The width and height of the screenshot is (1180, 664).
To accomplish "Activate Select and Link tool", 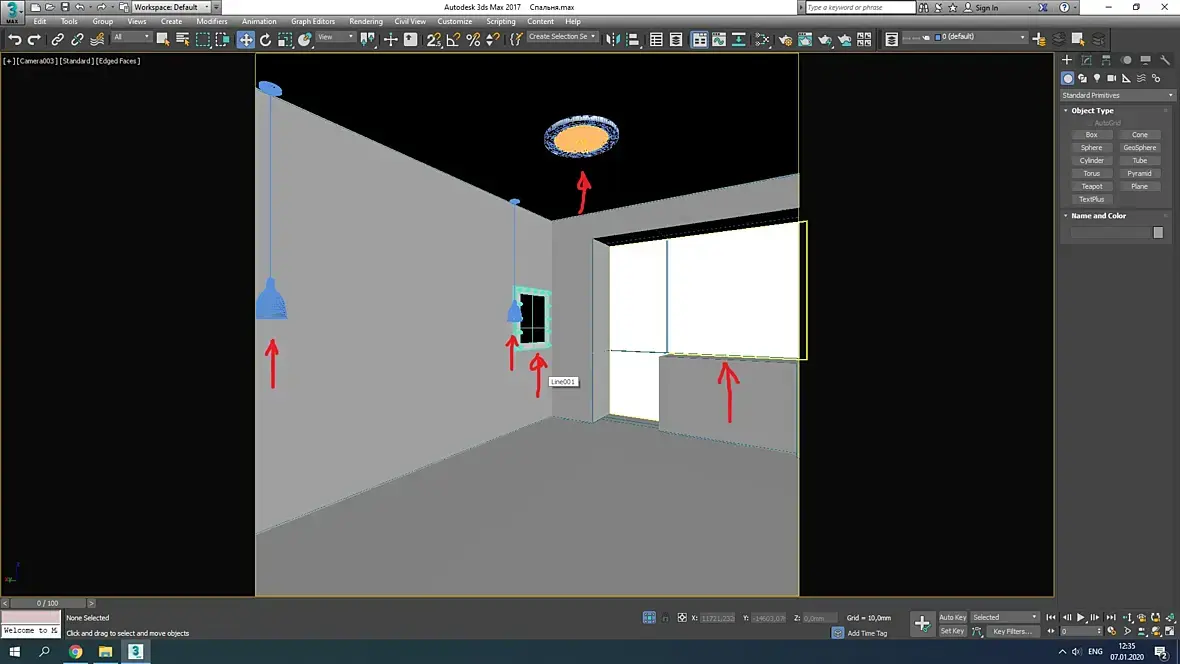I will click(x=57, y=39).
